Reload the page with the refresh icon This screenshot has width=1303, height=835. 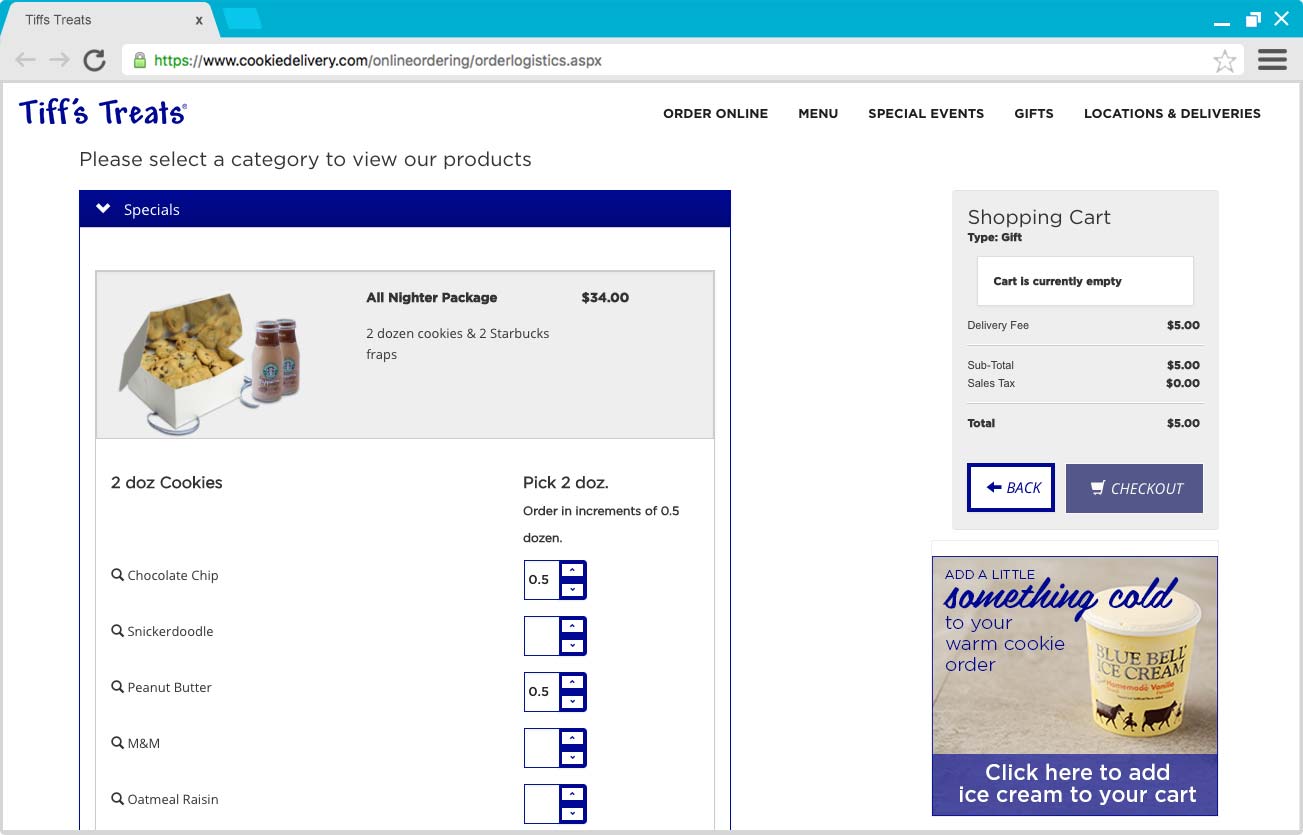click(95, 60)
